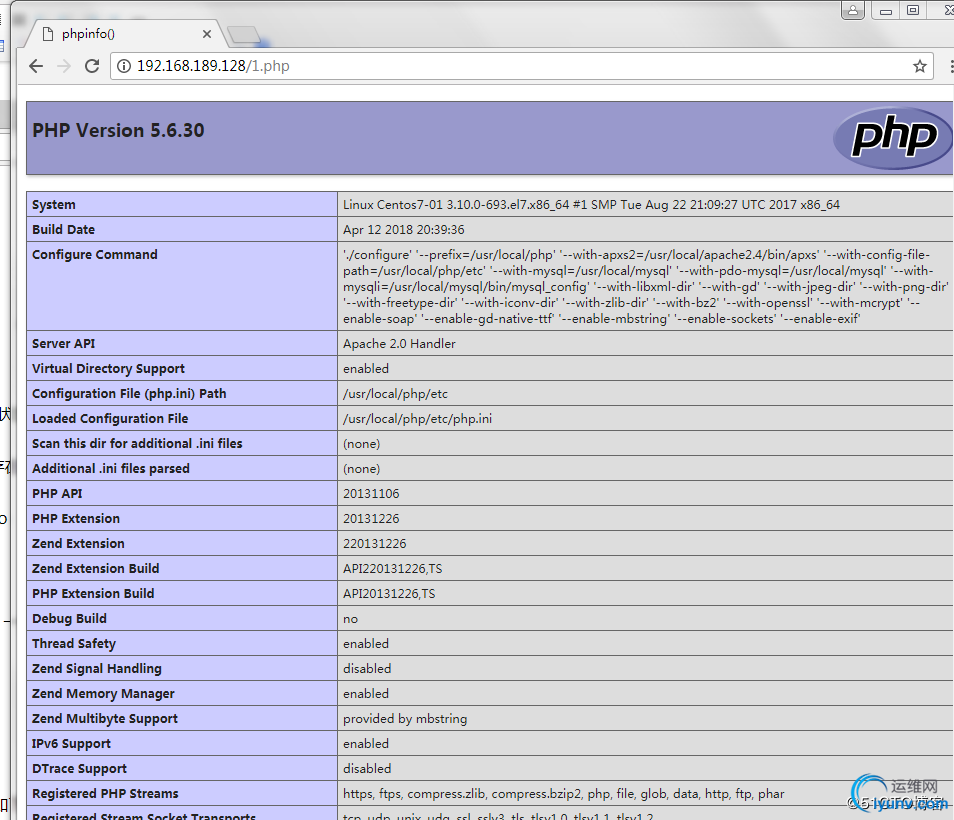This screenshot has height=820, width=954.
Task: Click the browser forward arrow
Action: tap(64, 66)
